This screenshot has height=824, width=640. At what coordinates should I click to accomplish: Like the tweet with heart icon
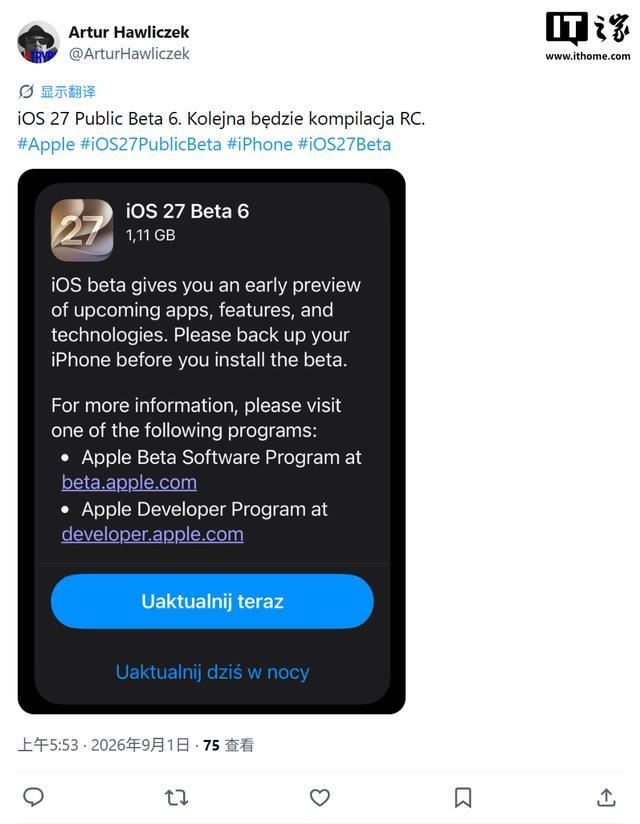pos(319,798)
